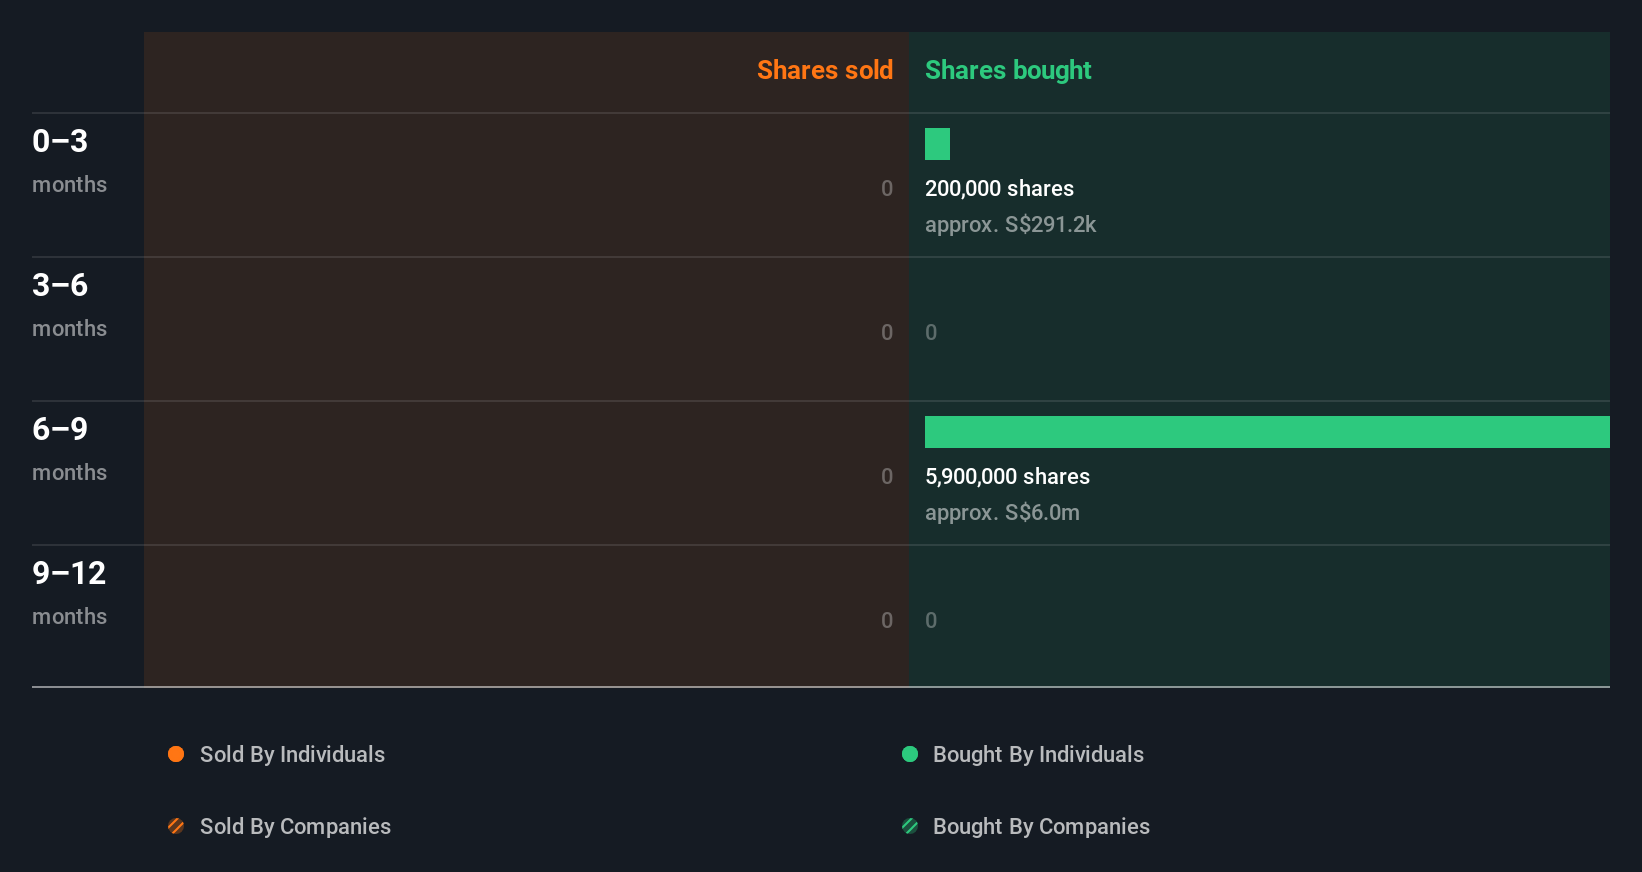Click the approx. S$291.2k amount
Image resolution: width=1642 pixels, height=872 pixels.
tap(1010, 224)
